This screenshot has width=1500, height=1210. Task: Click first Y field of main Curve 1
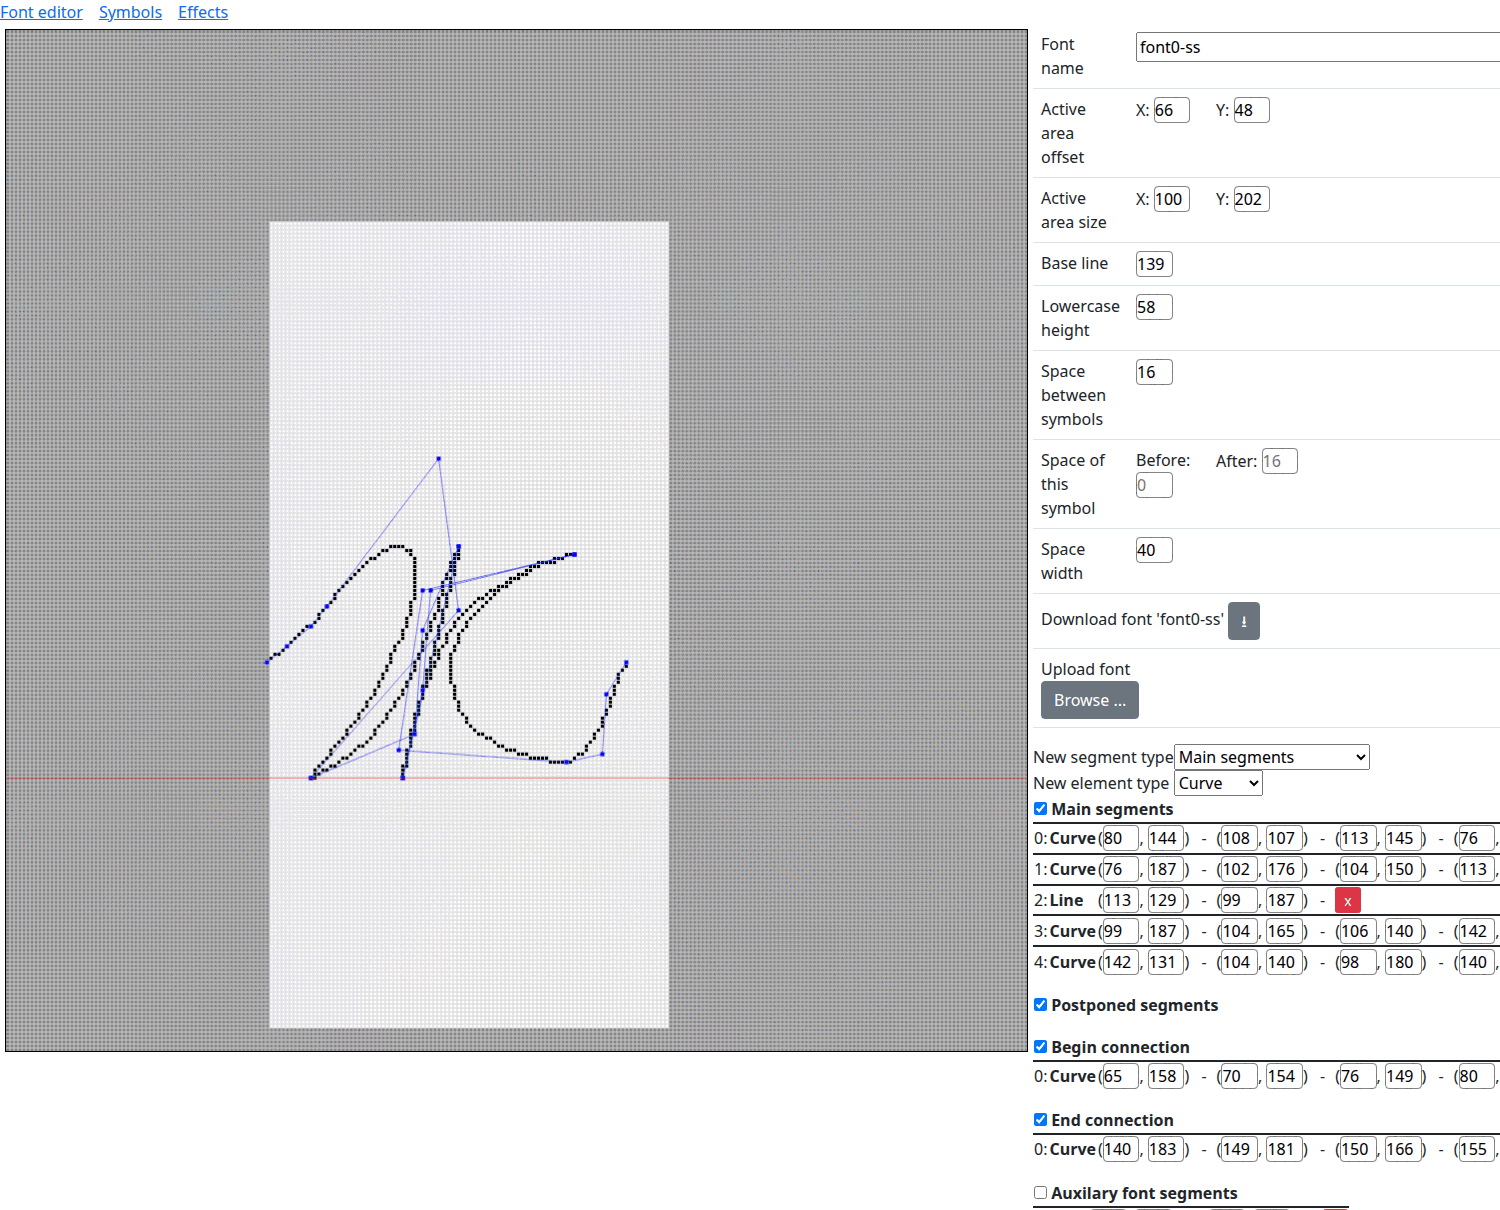tap(1165, 869)
